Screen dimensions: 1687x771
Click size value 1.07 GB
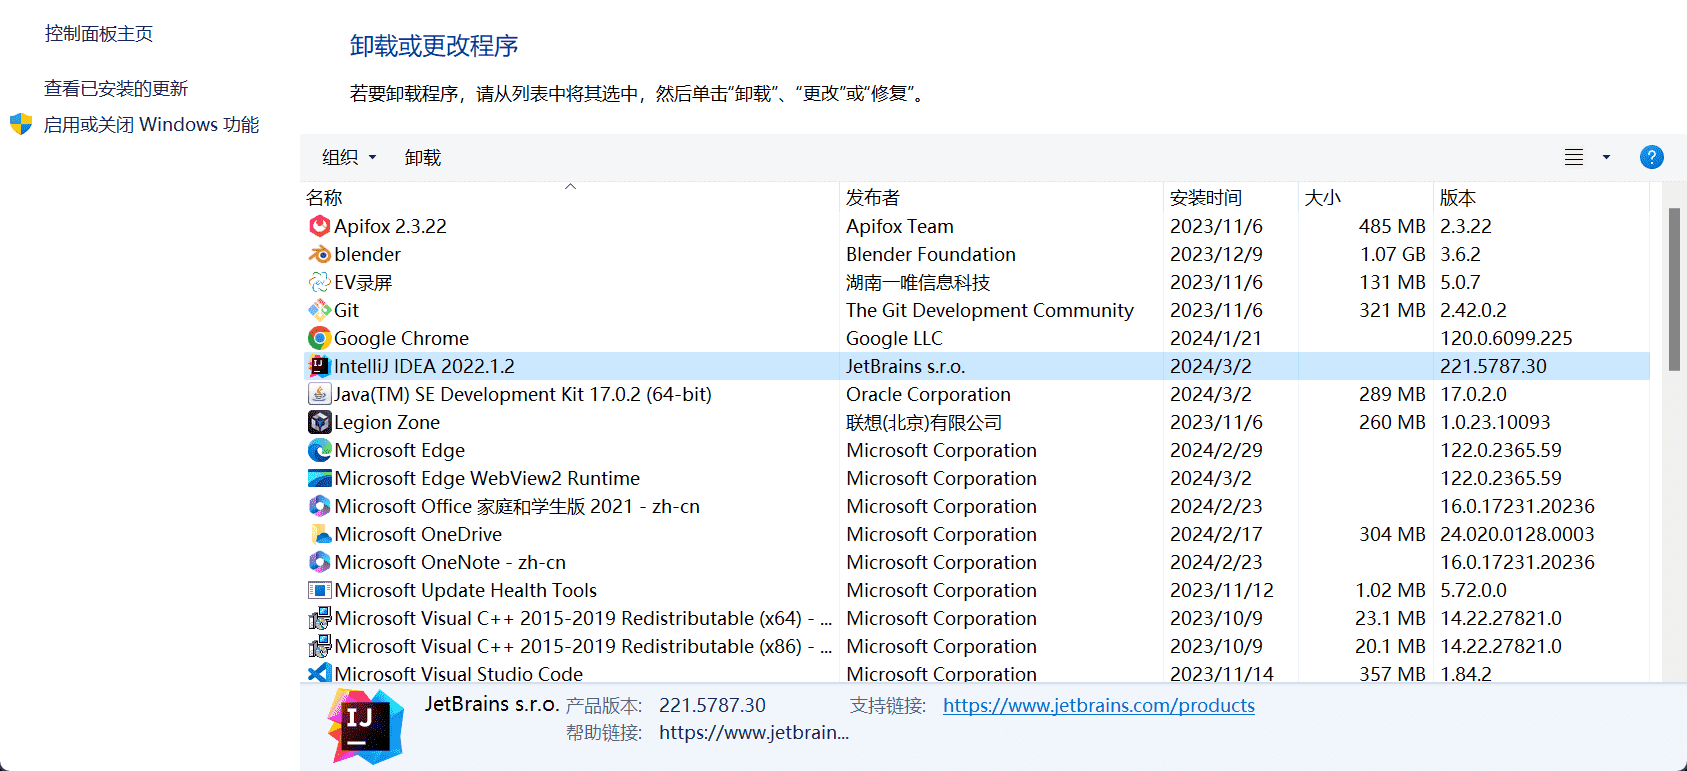(1393, 254)
